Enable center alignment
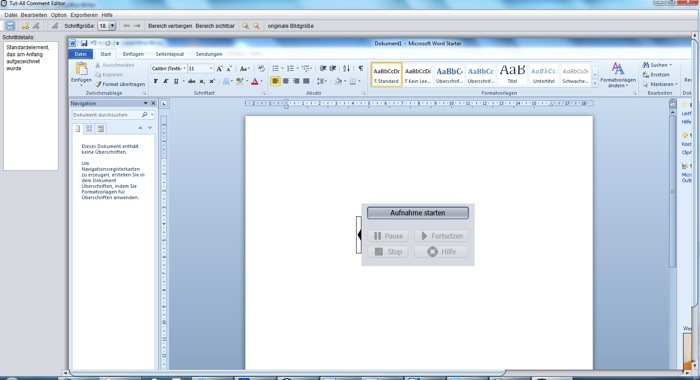 [x=286, y=81]
